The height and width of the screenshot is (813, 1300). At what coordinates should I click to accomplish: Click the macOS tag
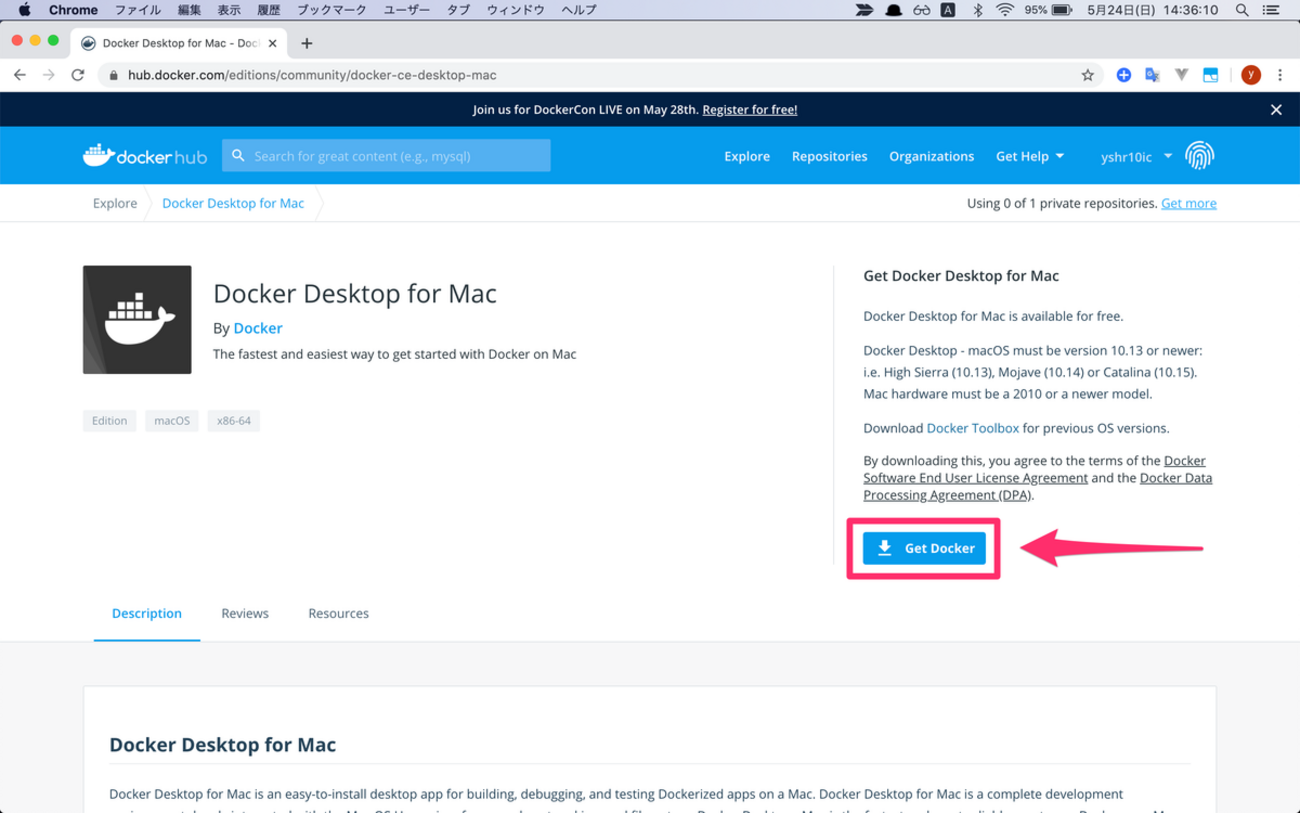click(x=172, y=421)
